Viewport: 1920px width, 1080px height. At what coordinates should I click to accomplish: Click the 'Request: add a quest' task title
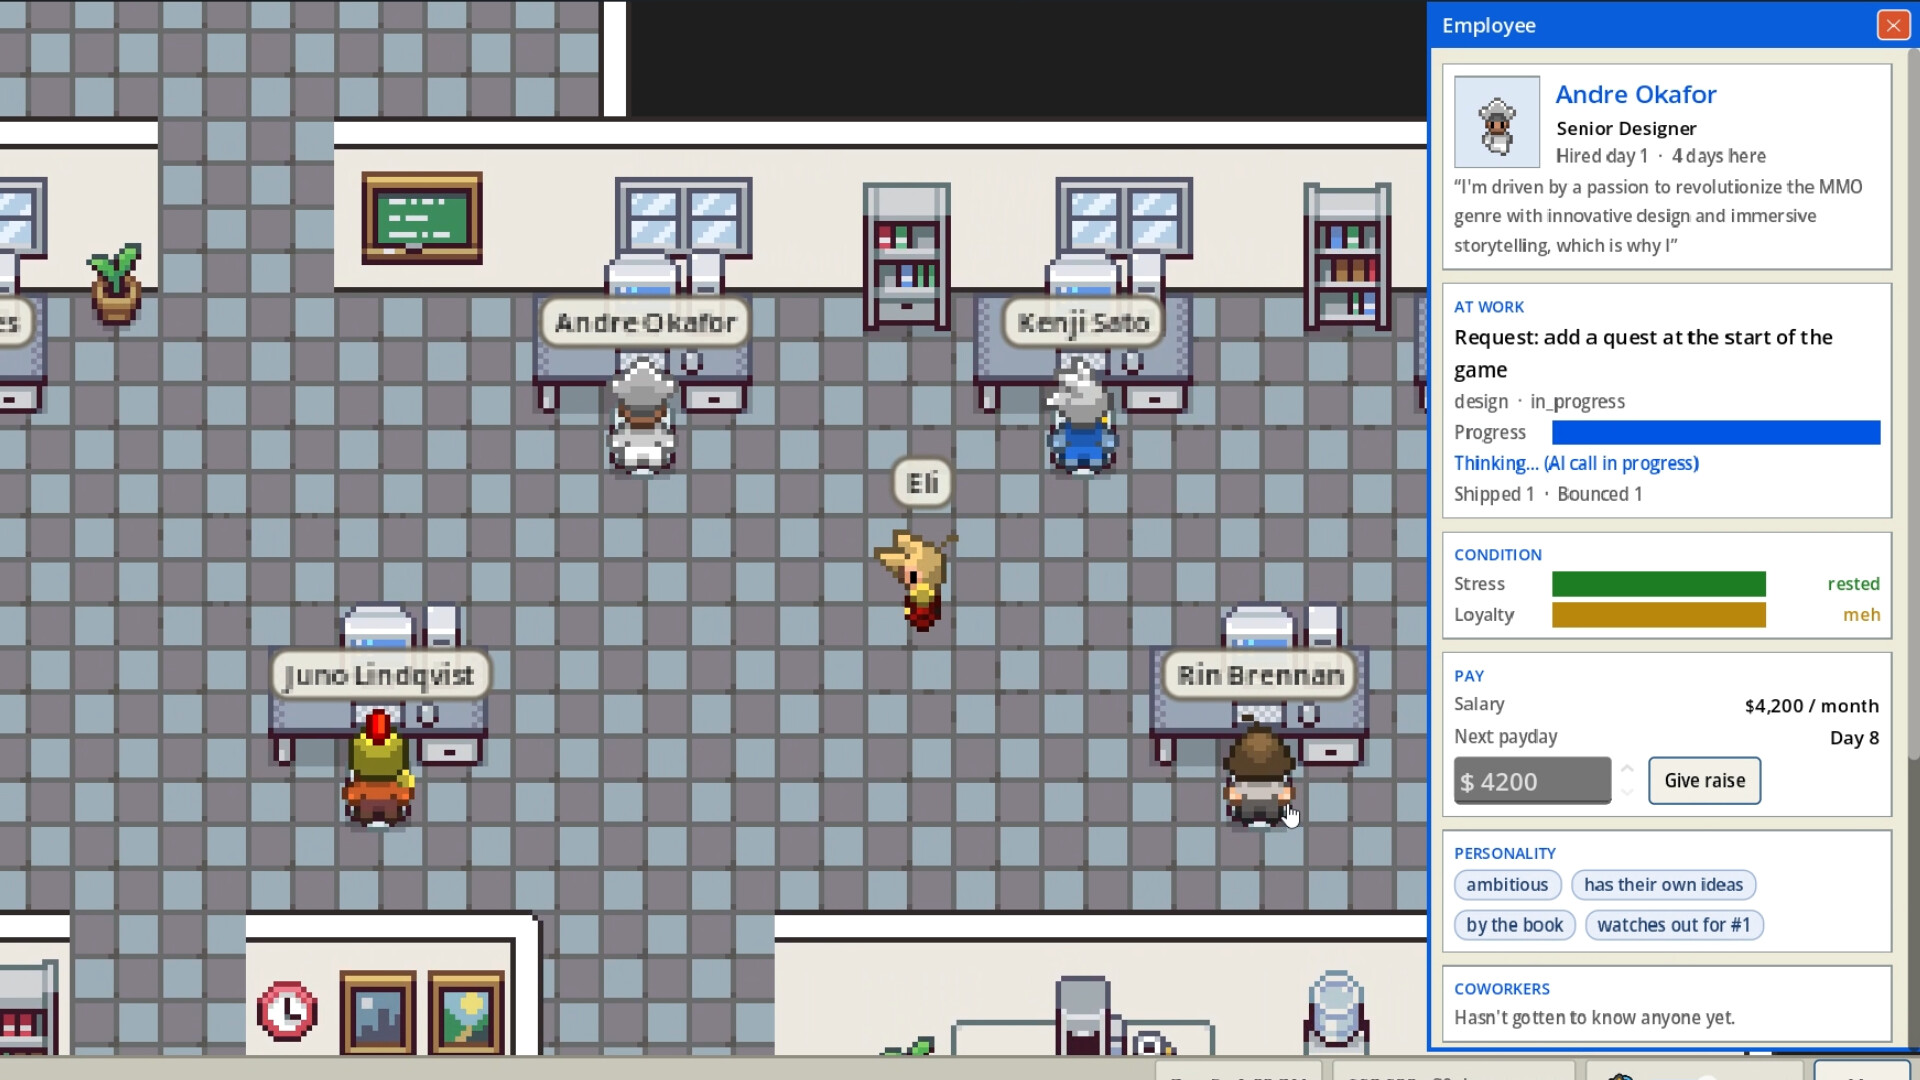1643,353
